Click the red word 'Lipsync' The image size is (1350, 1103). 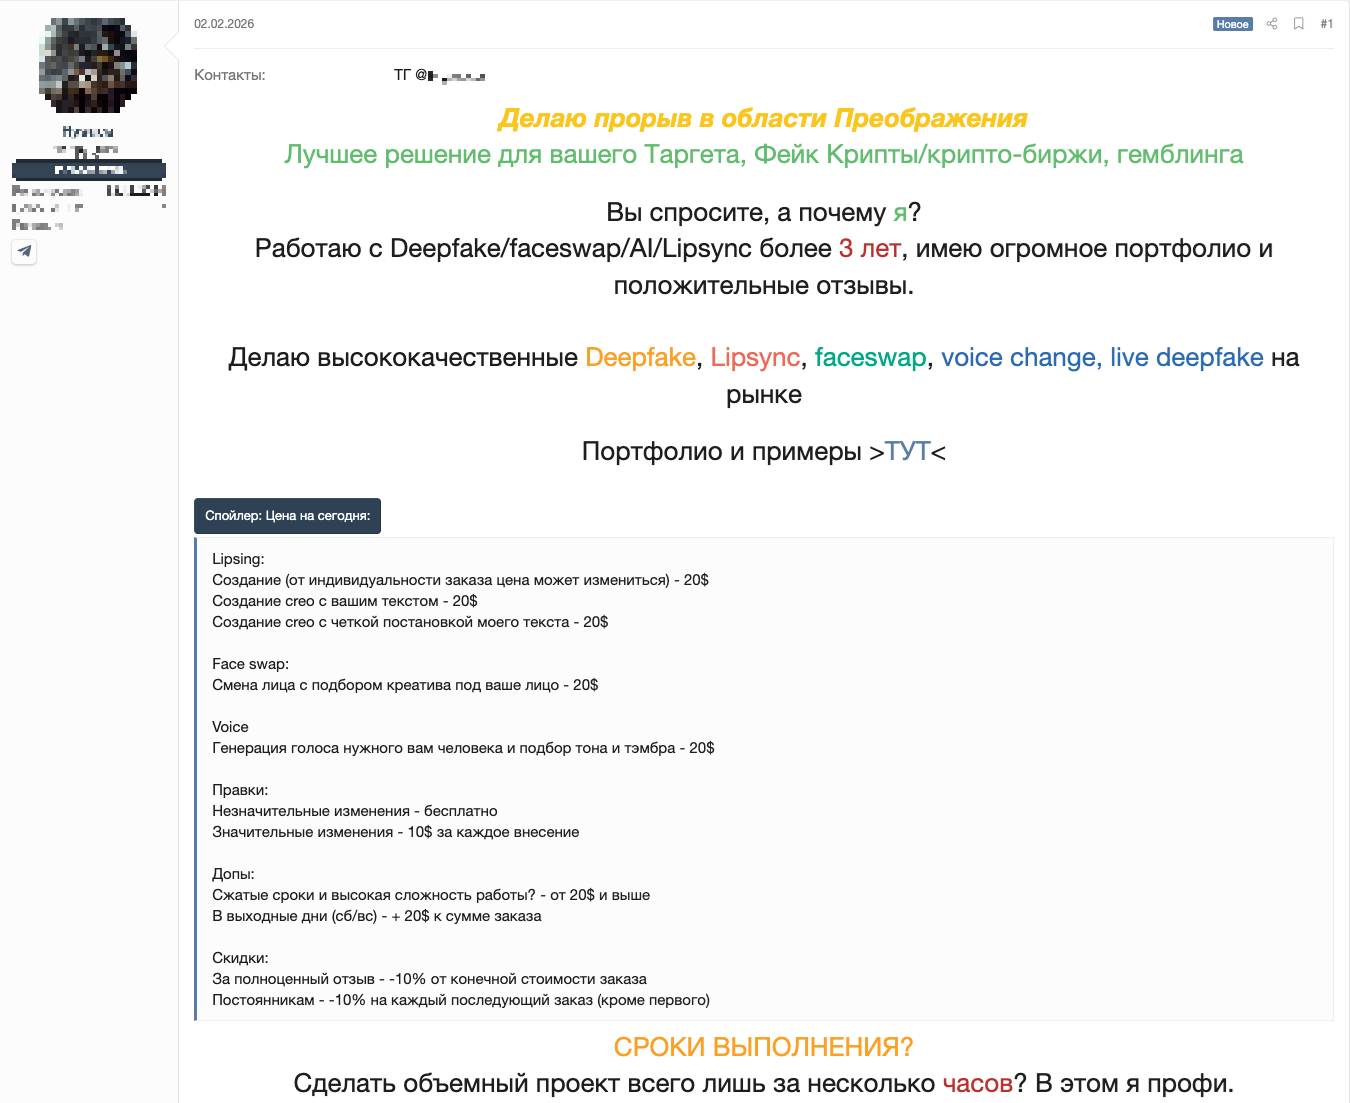click(755, 358)
